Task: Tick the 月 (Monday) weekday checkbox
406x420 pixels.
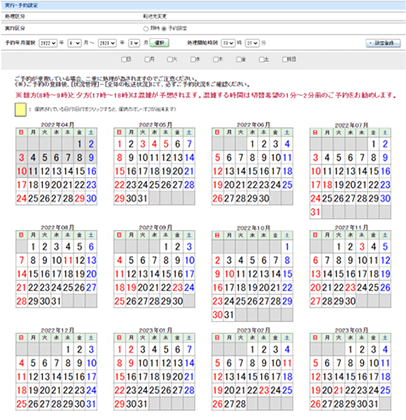Action: coord(147,59)
